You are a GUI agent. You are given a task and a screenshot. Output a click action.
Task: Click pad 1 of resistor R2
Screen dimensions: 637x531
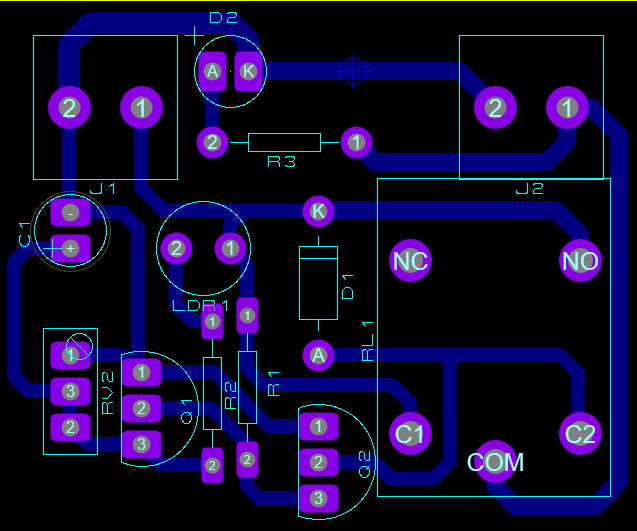tap(212, 322)
